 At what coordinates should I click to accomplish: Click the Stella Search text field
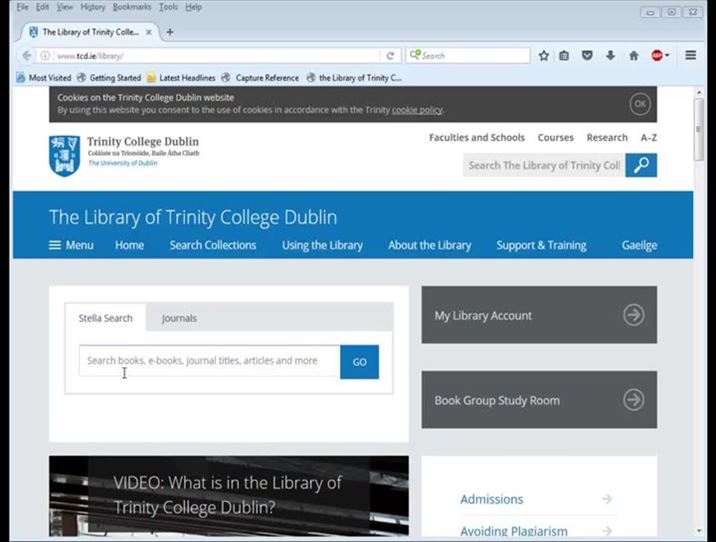tap(209, 361)
